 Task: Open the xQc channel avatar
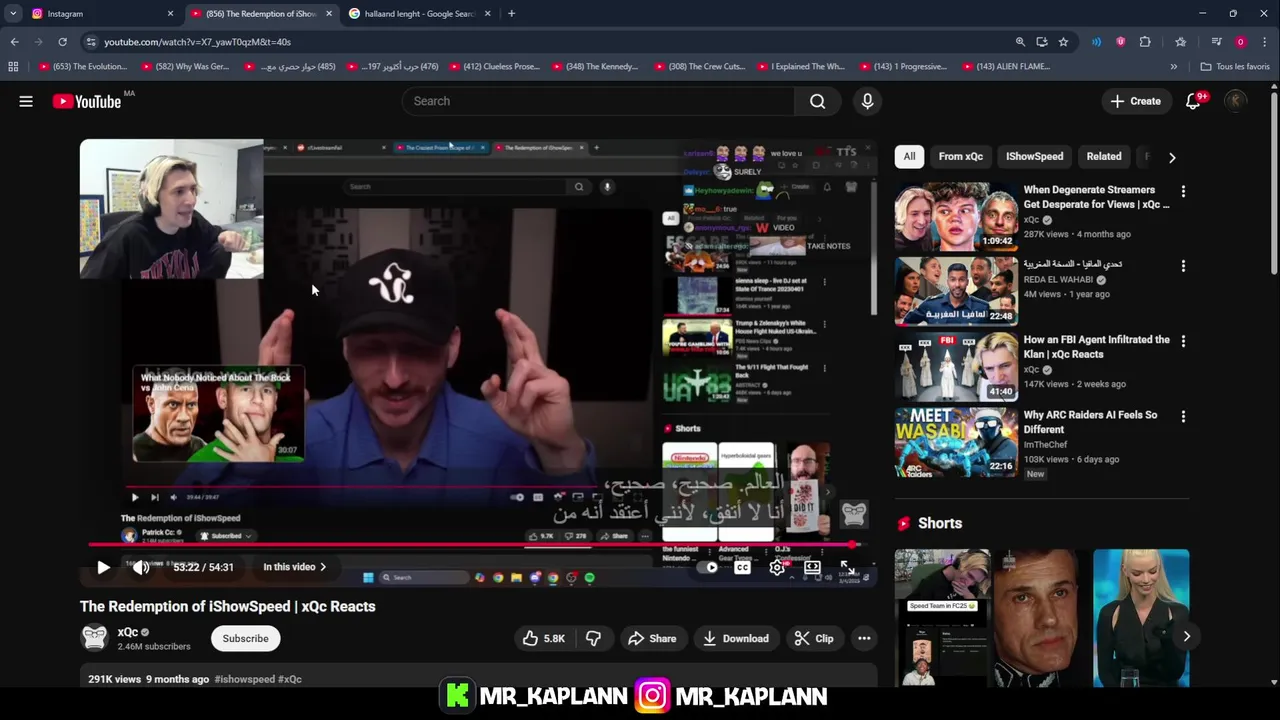[94, 638]
